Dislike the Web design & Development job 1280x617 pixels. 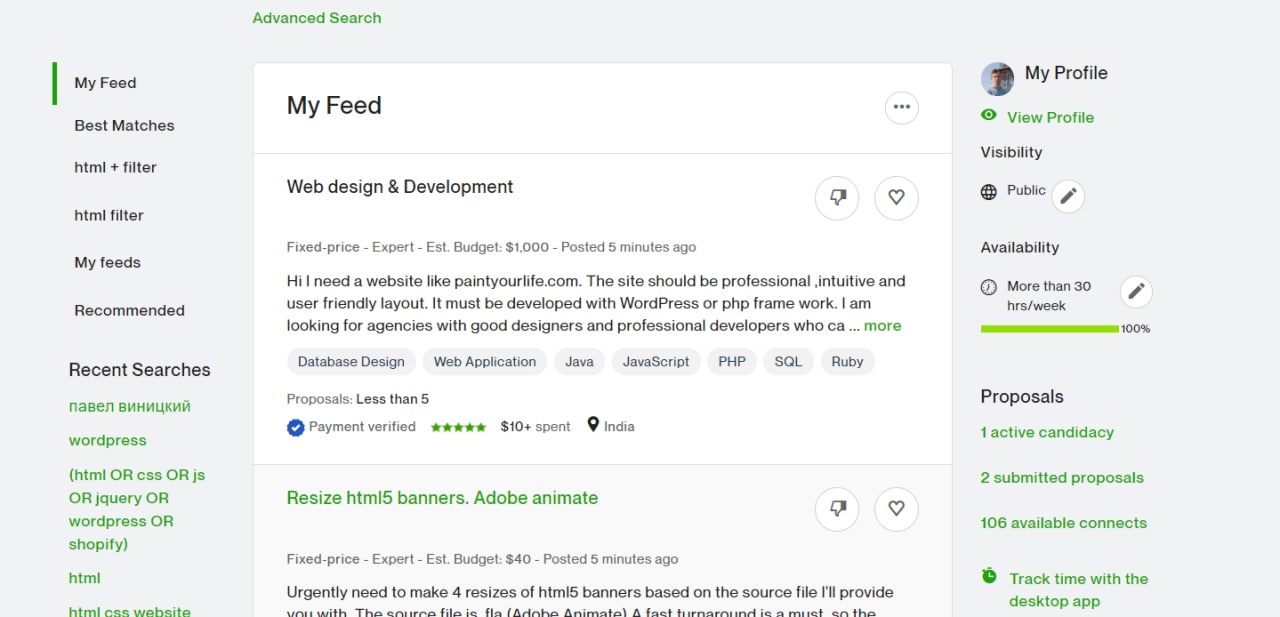(x=837, y=198)
